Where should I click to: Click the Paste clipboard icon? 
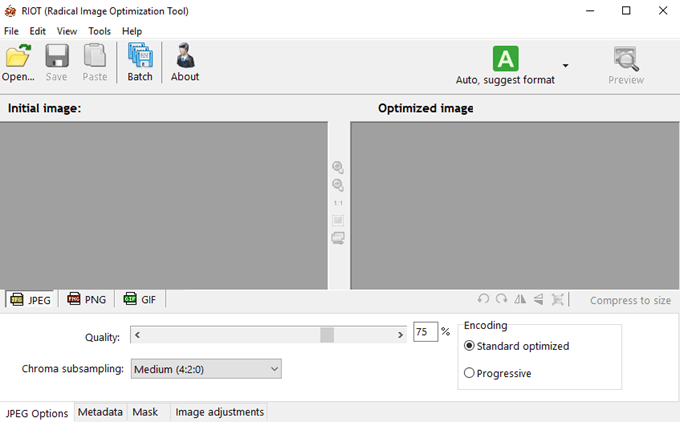95,56
